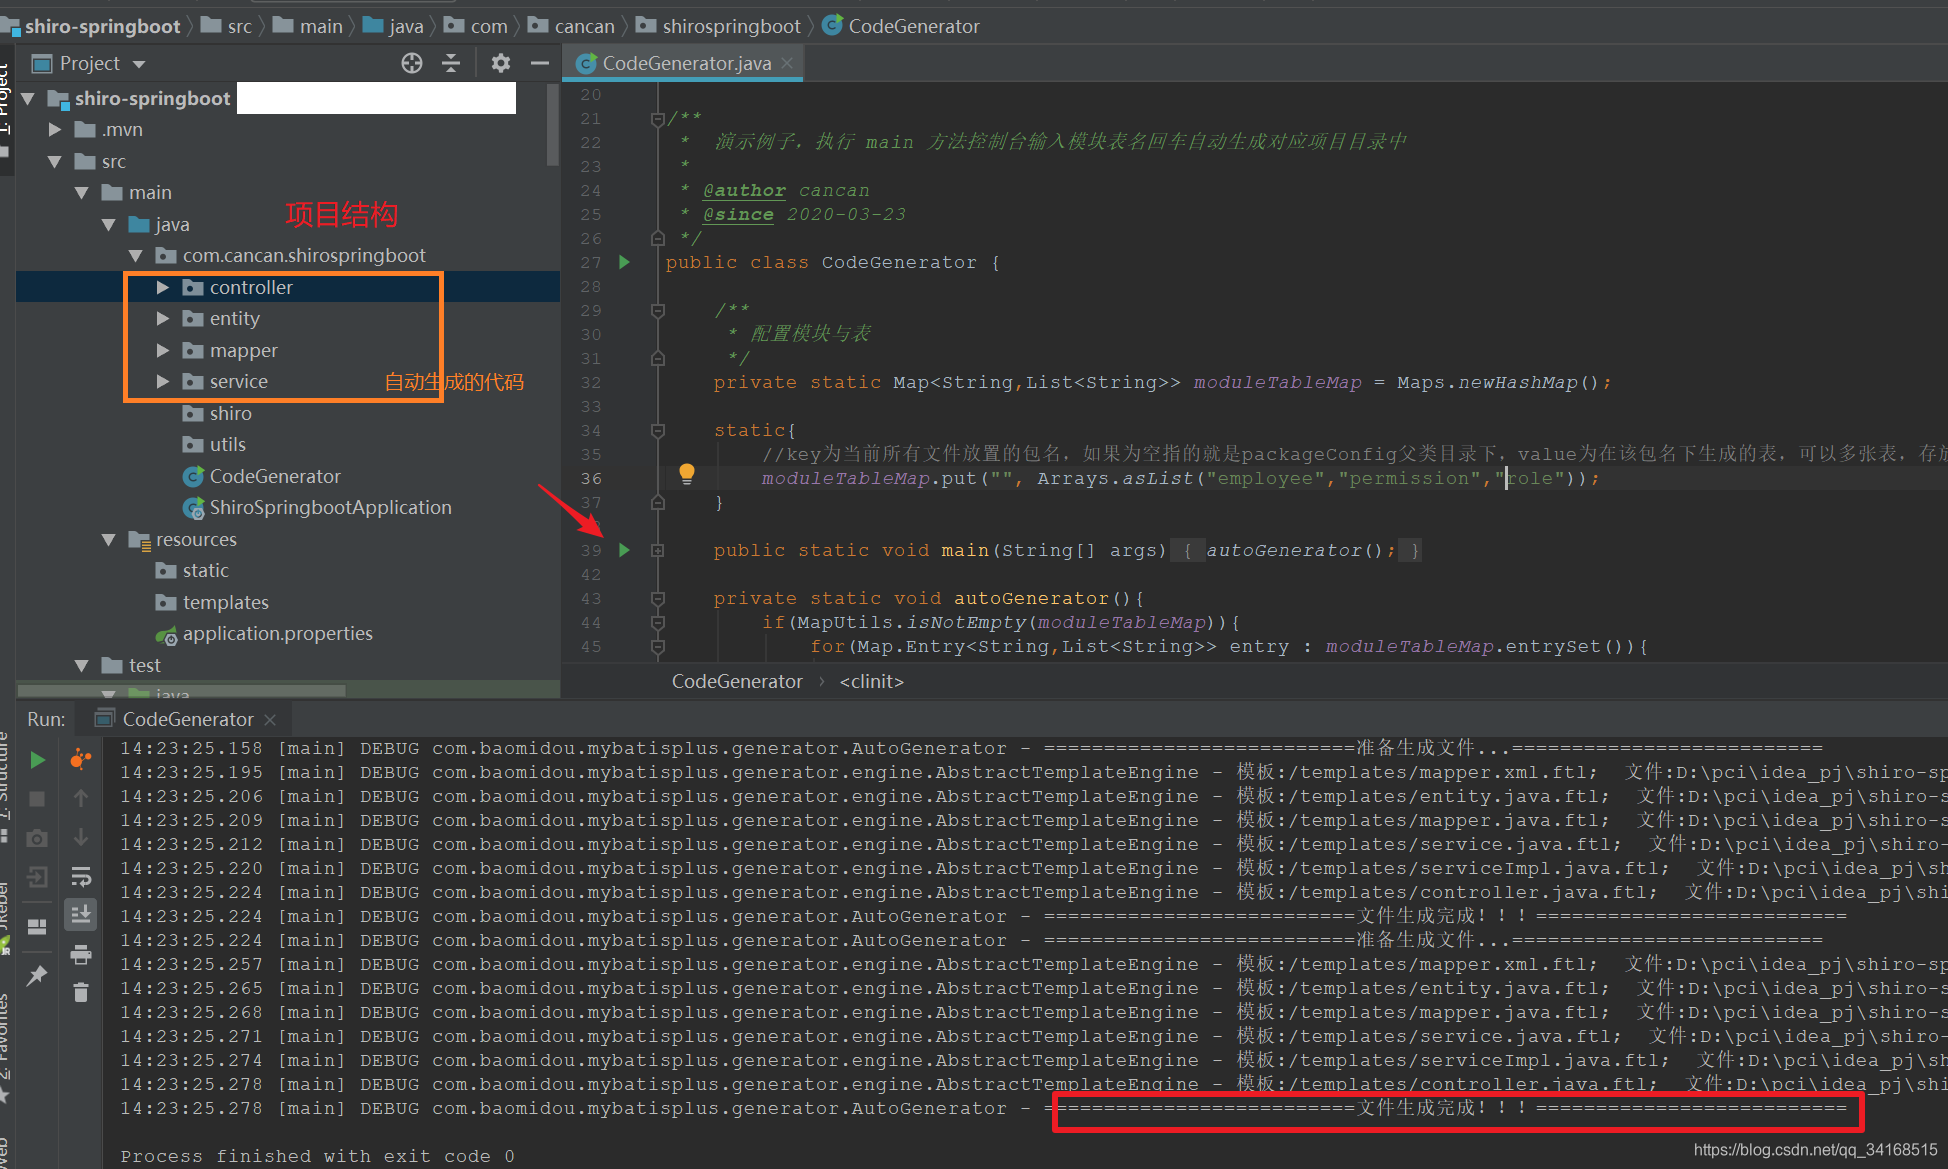This screenshot has height=1169, width=1948.
Task: Click the dump threads camera icon
Action: point(37,838)
